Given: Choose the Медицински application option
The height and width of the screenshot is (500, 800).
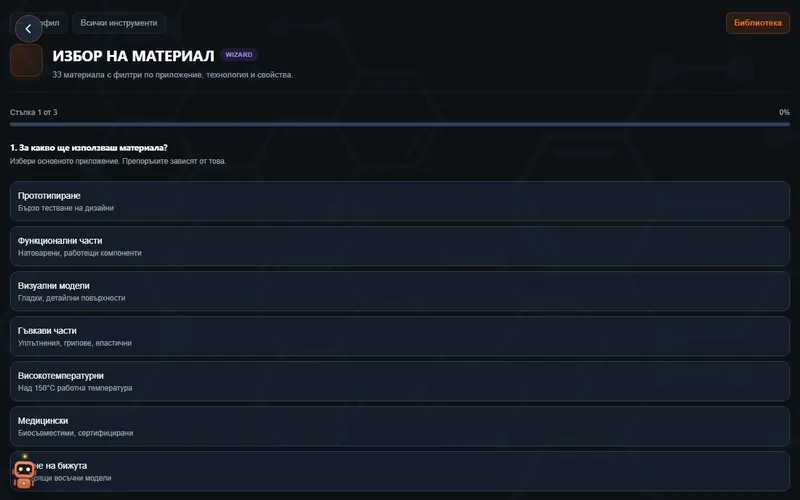Looking at the screenshot, I should point(400,426).
